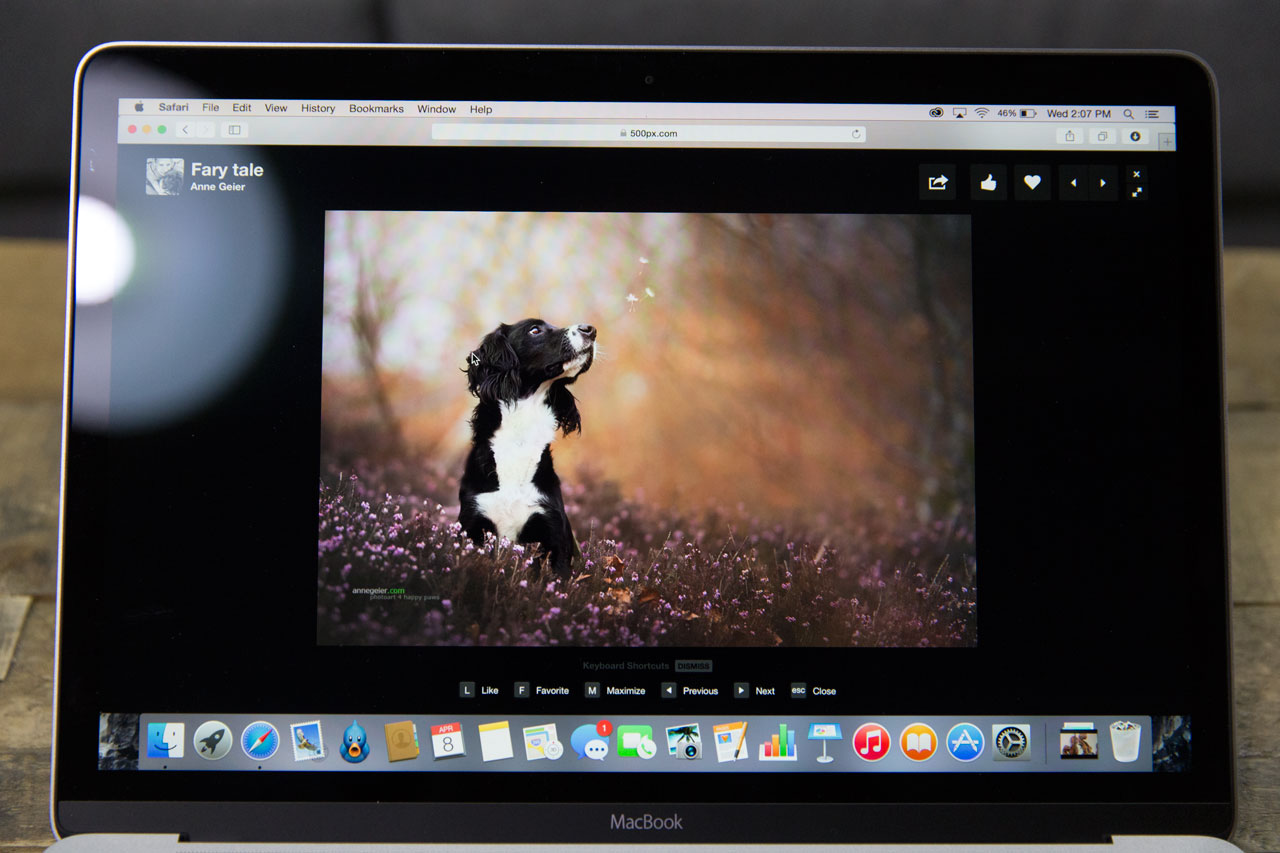This screenshot has height=853, width=1280.
Task: Dismiss the Keyboard Shortcuts hint
Action: point(693,666)
